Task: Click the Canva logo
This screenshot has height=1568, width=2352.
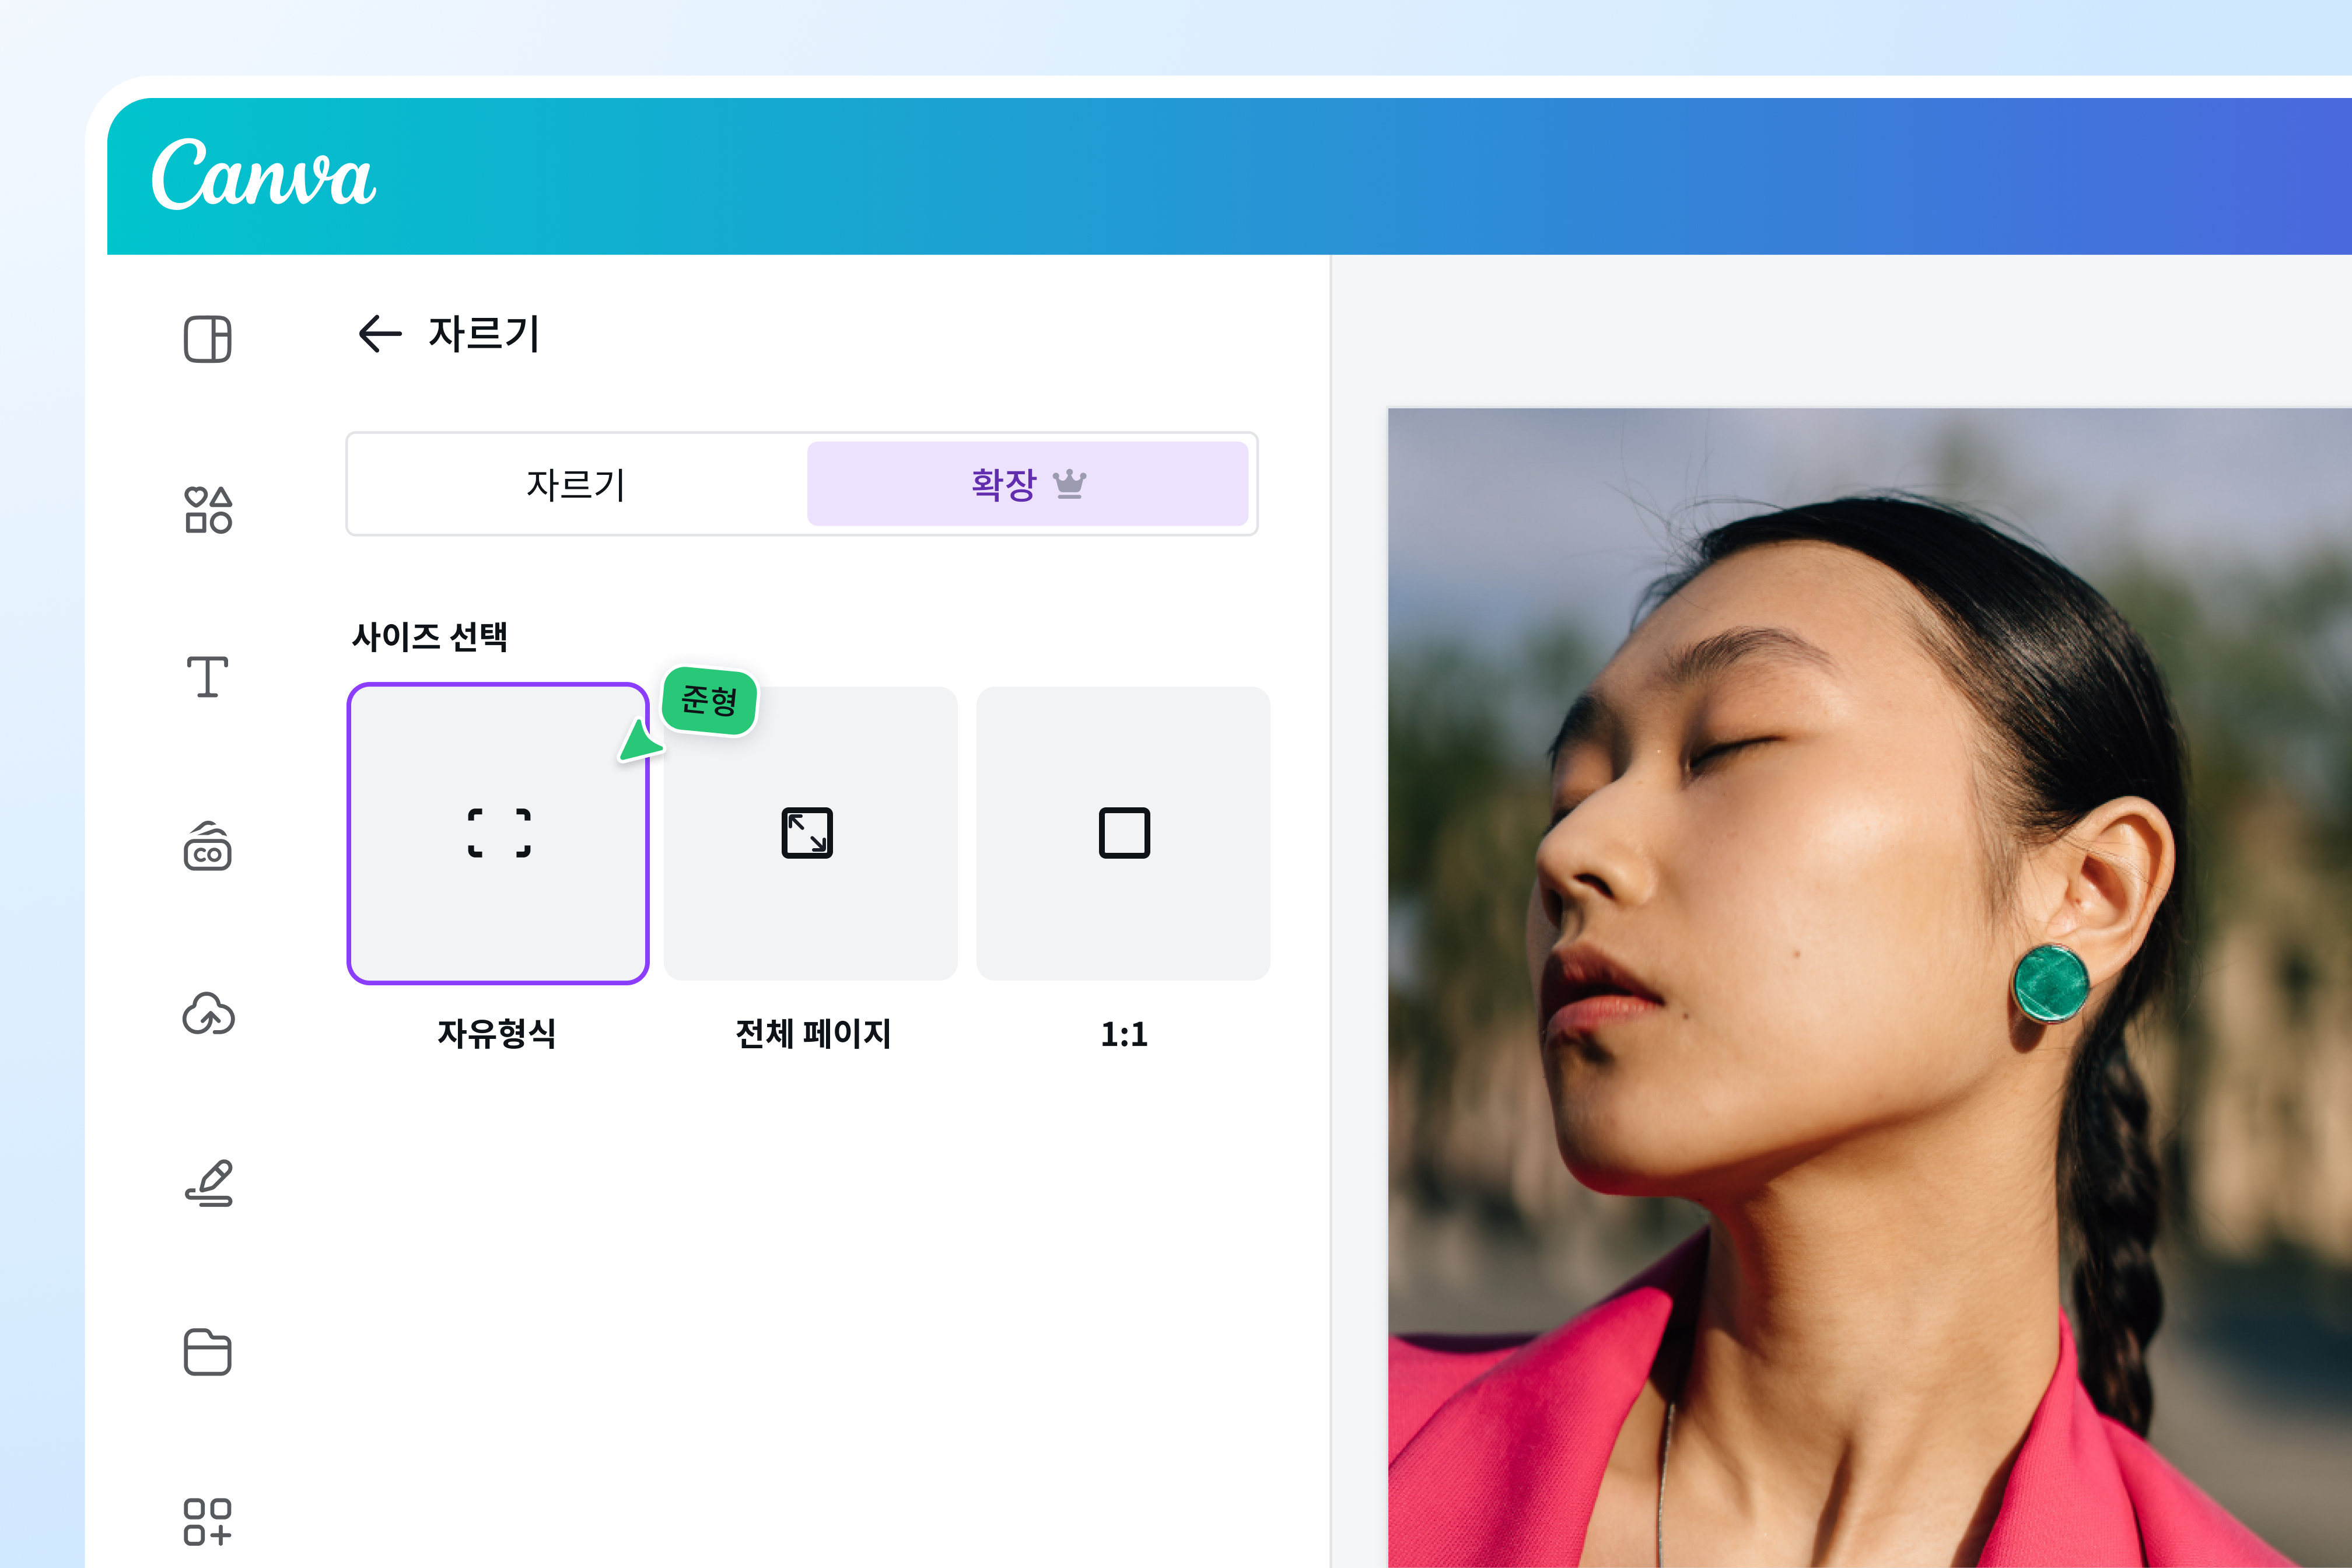Action: (x=264, y=175)
